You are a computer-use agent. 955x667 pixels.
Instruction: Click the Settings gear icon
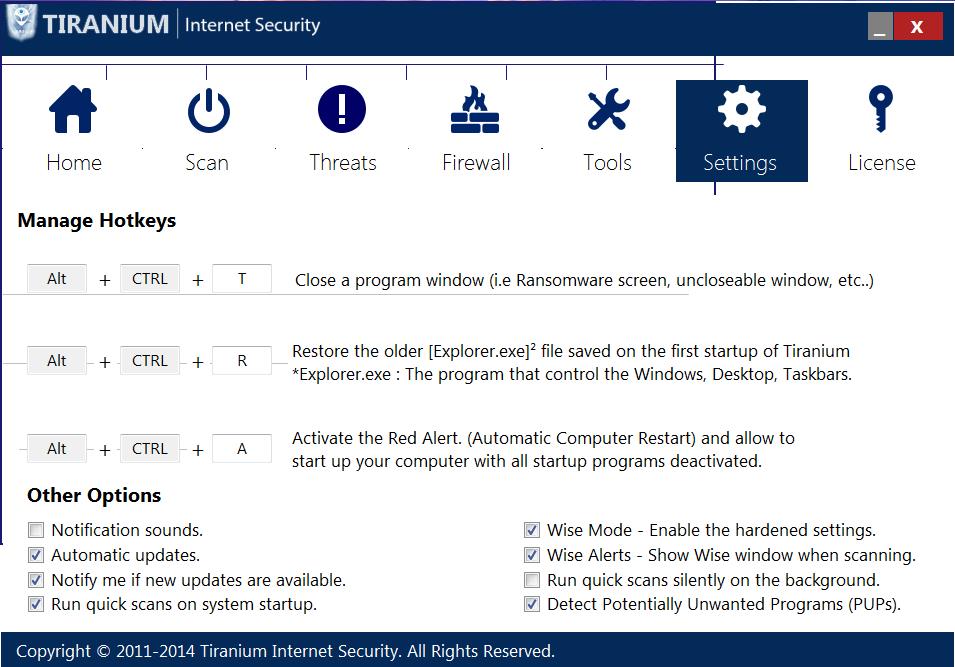741,110
